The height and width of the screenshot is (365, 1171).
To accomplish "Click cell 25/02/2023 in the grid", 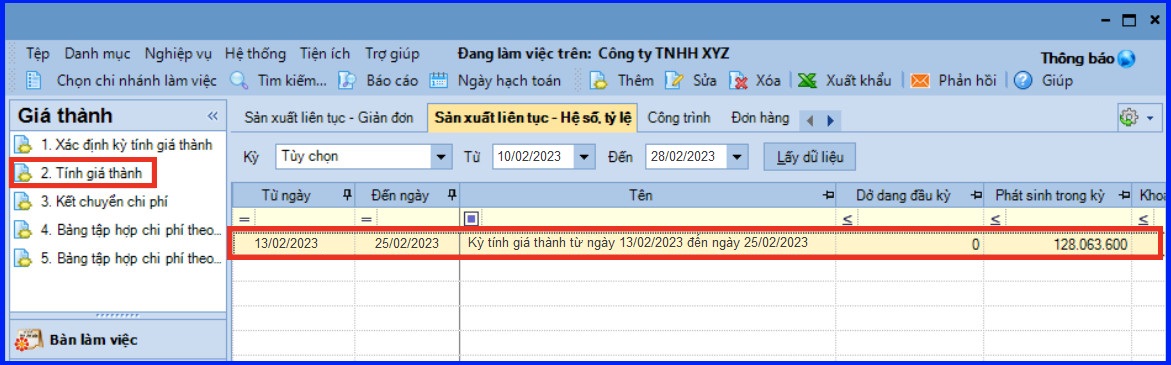I will coord(407,243).
